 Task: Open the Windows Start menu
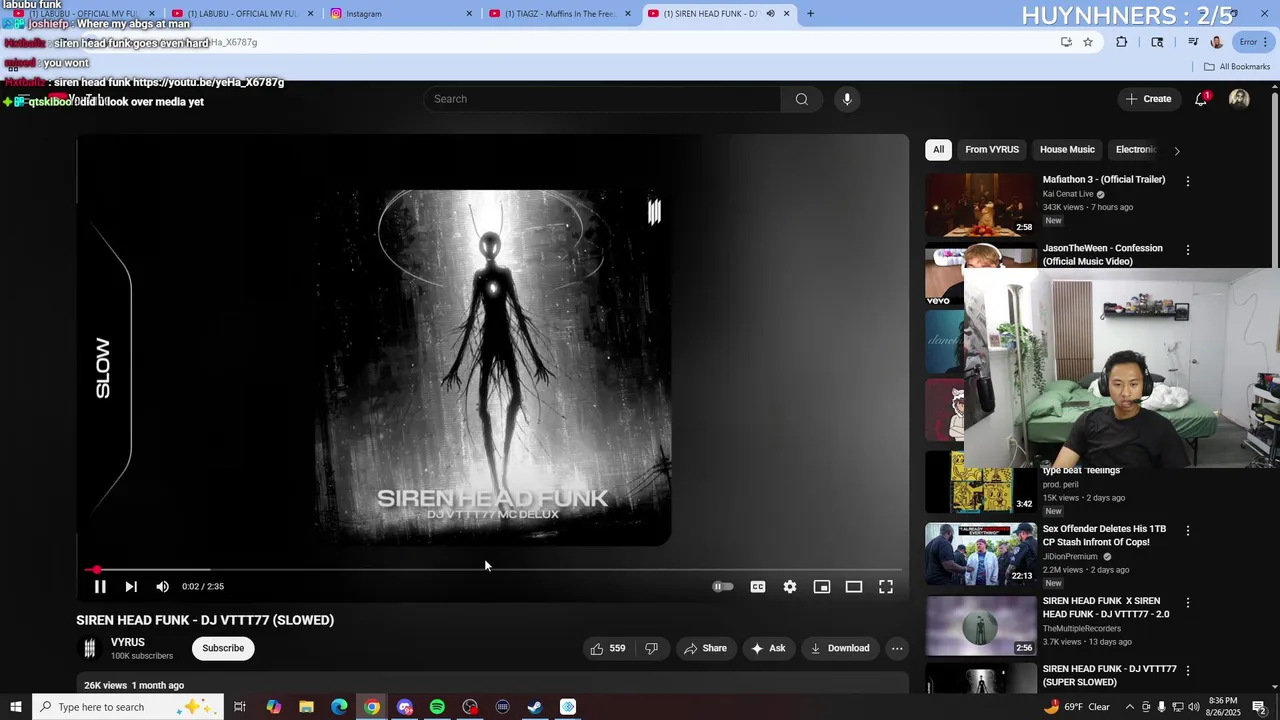pos(15,707)
